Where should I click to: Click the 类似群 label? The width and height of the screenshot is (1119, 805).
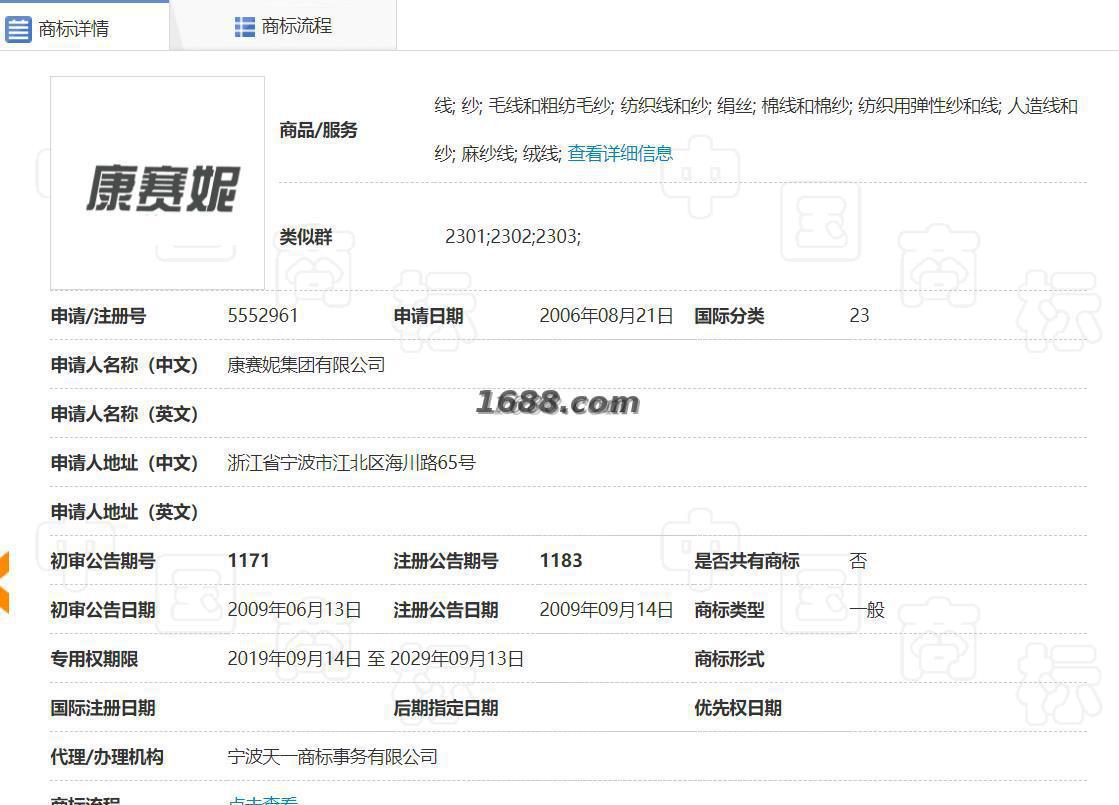coord(305,237)
